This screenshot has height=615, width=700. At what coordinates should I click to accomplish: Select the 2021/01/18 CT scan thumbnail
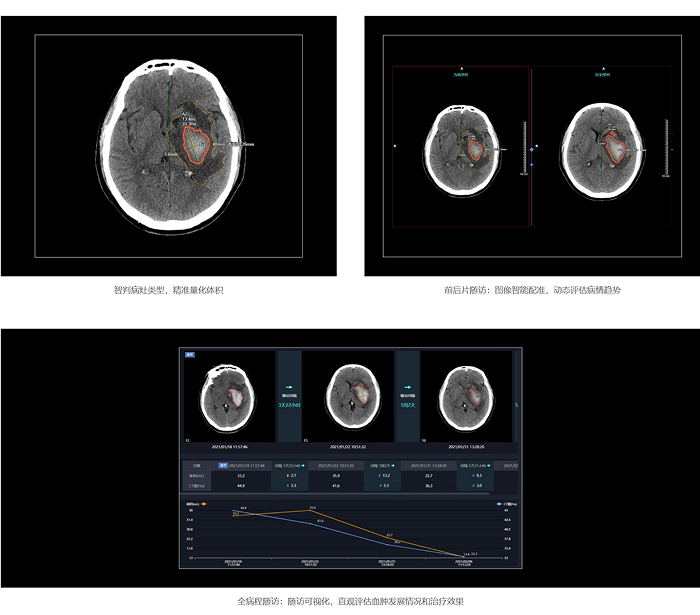[x=231, y=397]
